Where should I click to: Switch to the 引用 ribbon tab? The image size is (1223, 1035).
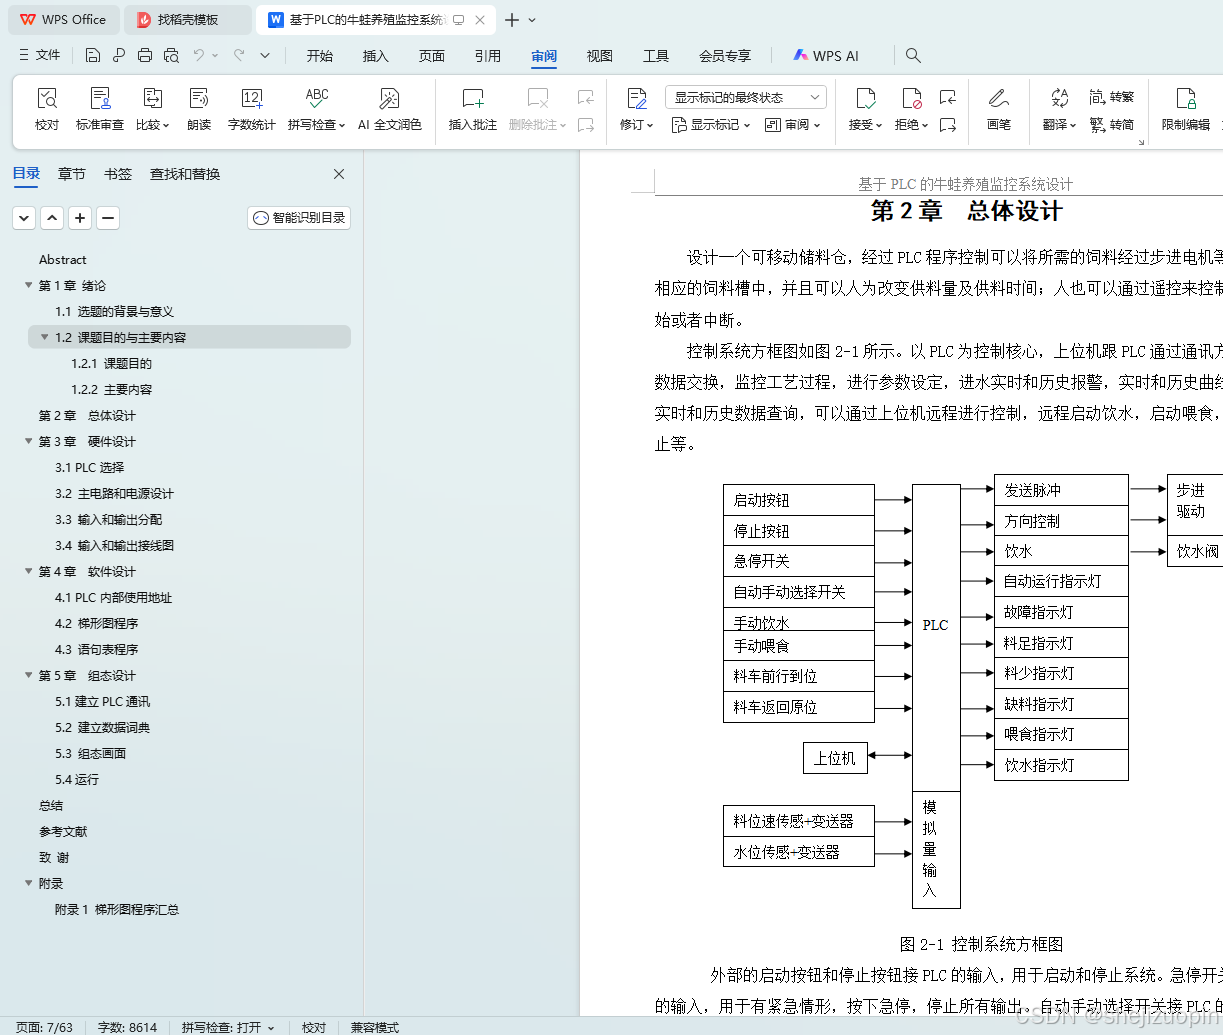coord(488,56)
